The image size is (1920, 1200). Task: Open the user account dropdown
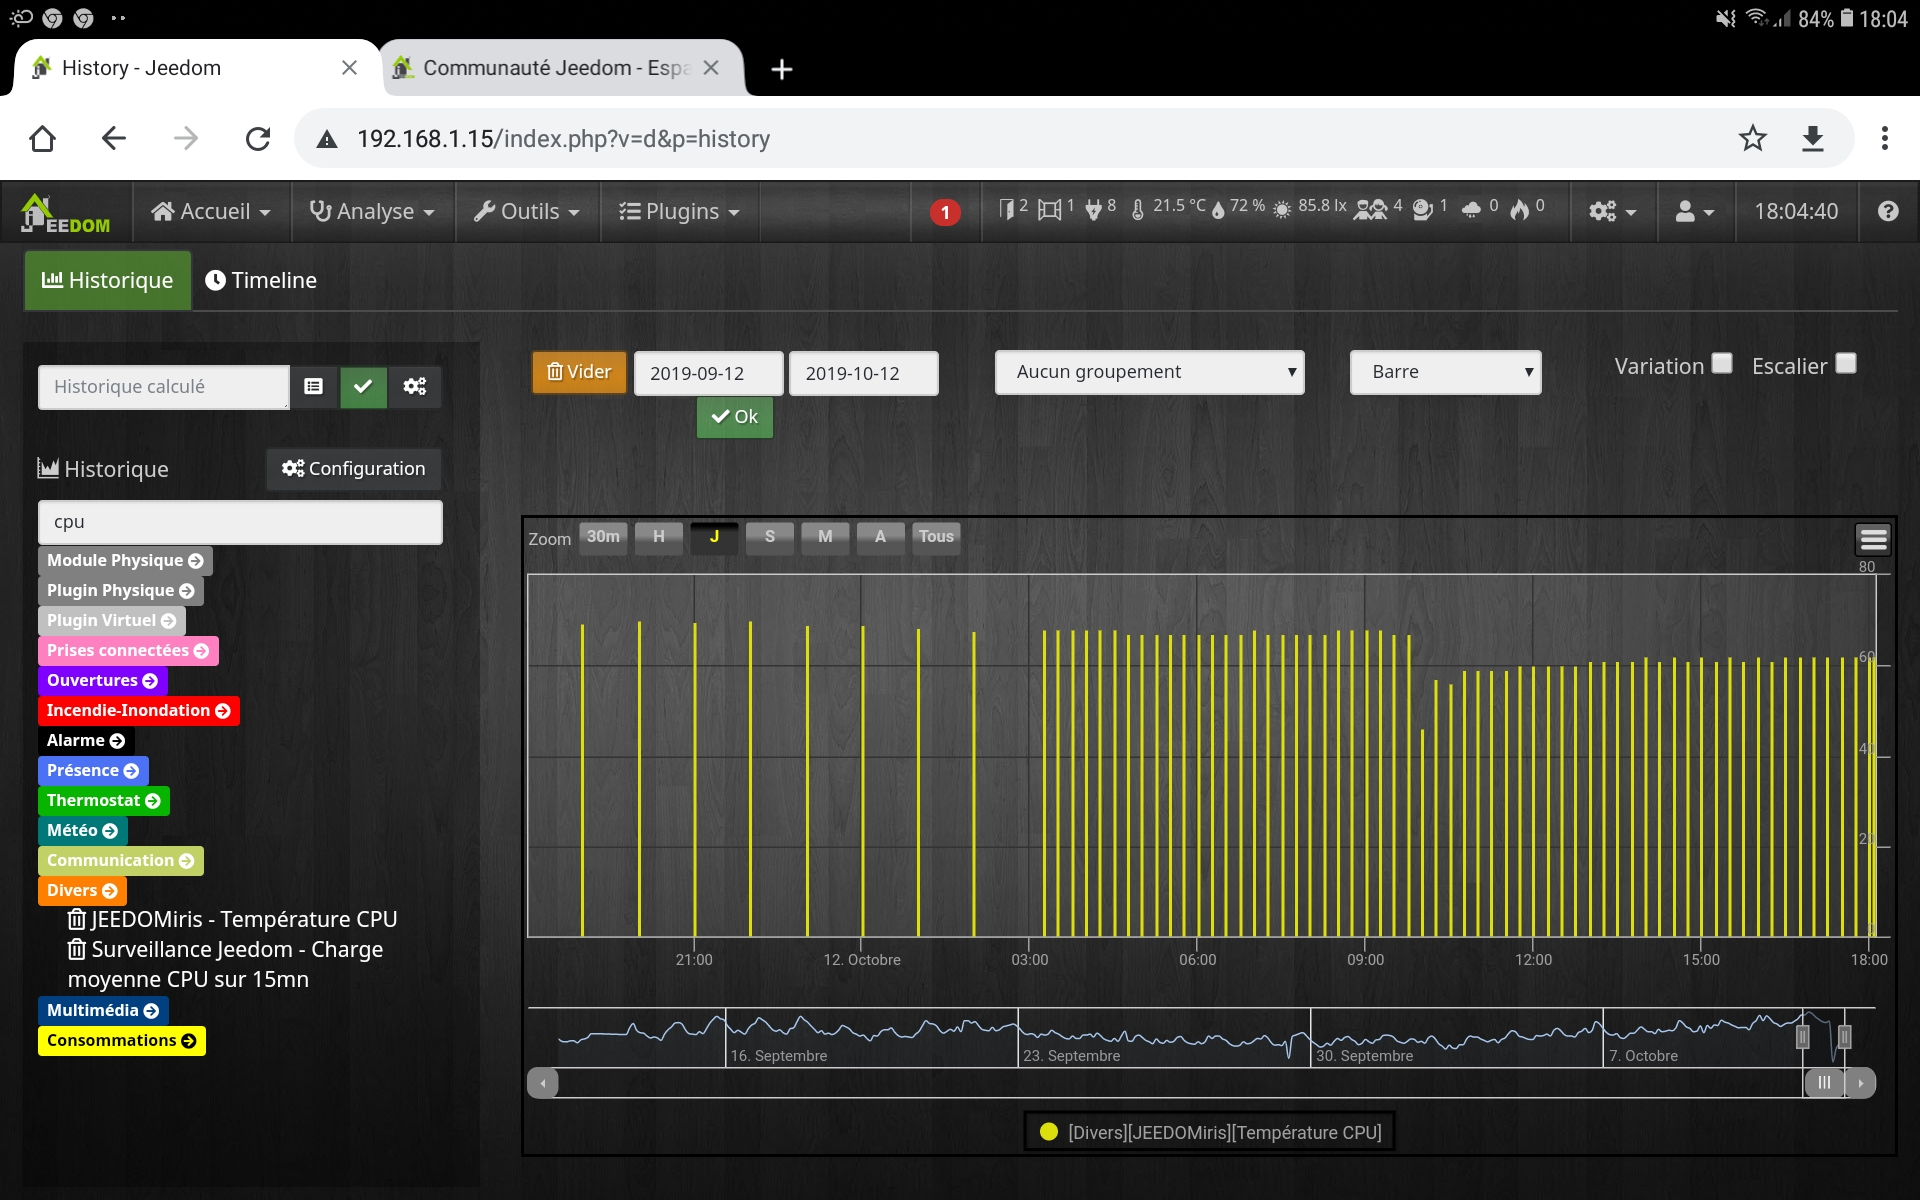coord(1695,211)
